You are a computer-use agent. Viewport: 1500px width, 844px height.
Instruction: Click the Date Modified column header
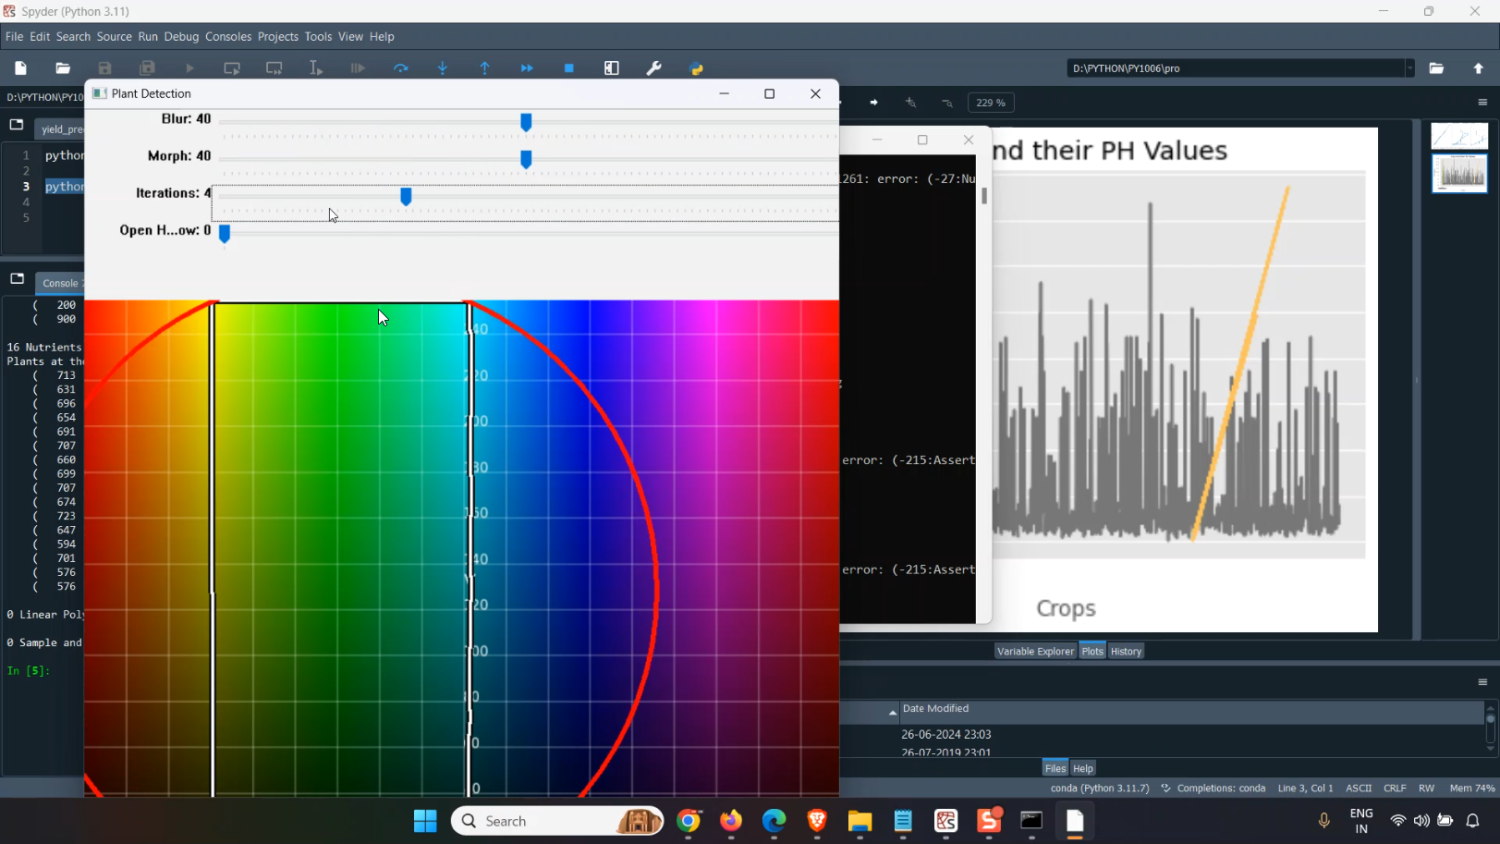point(936,709)
